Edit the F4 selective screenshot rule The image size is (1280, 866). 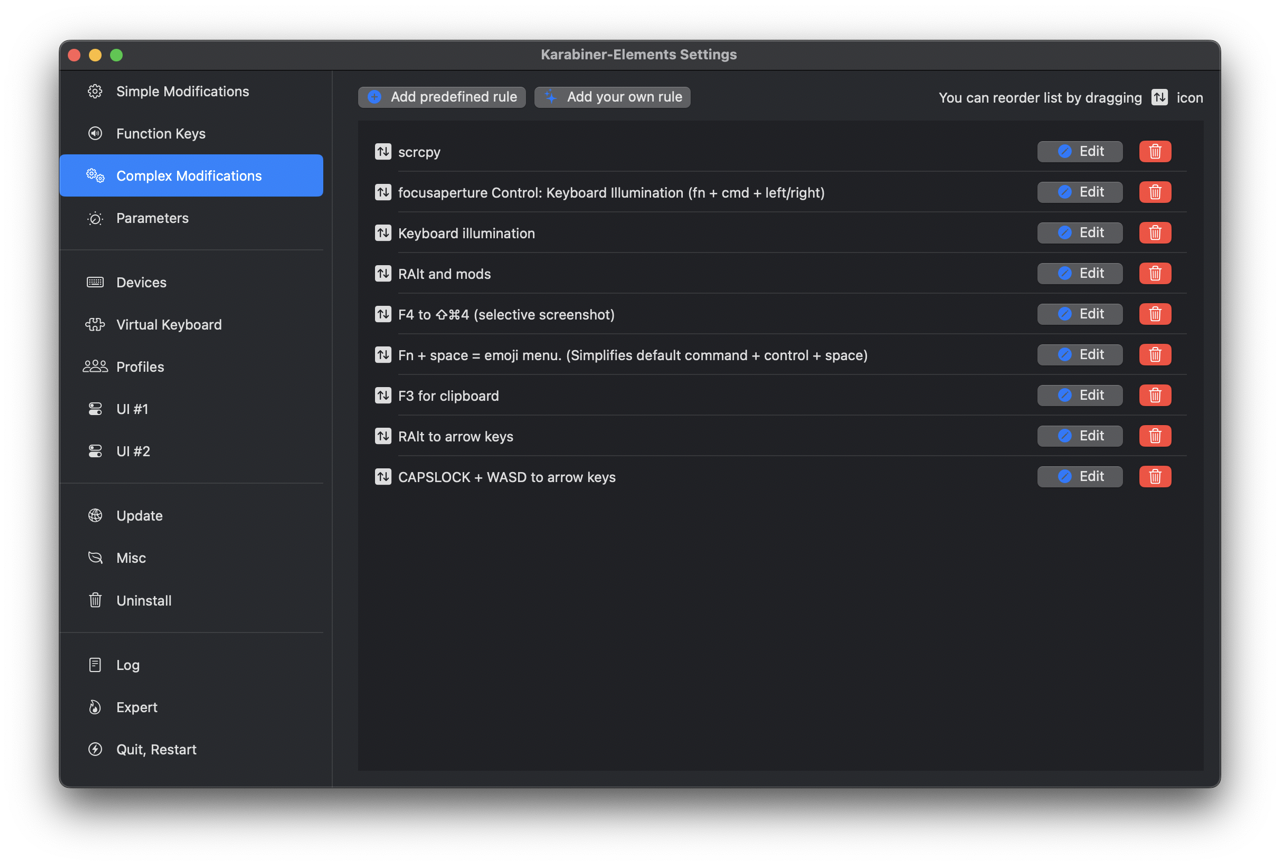[x=1080, y=314]
